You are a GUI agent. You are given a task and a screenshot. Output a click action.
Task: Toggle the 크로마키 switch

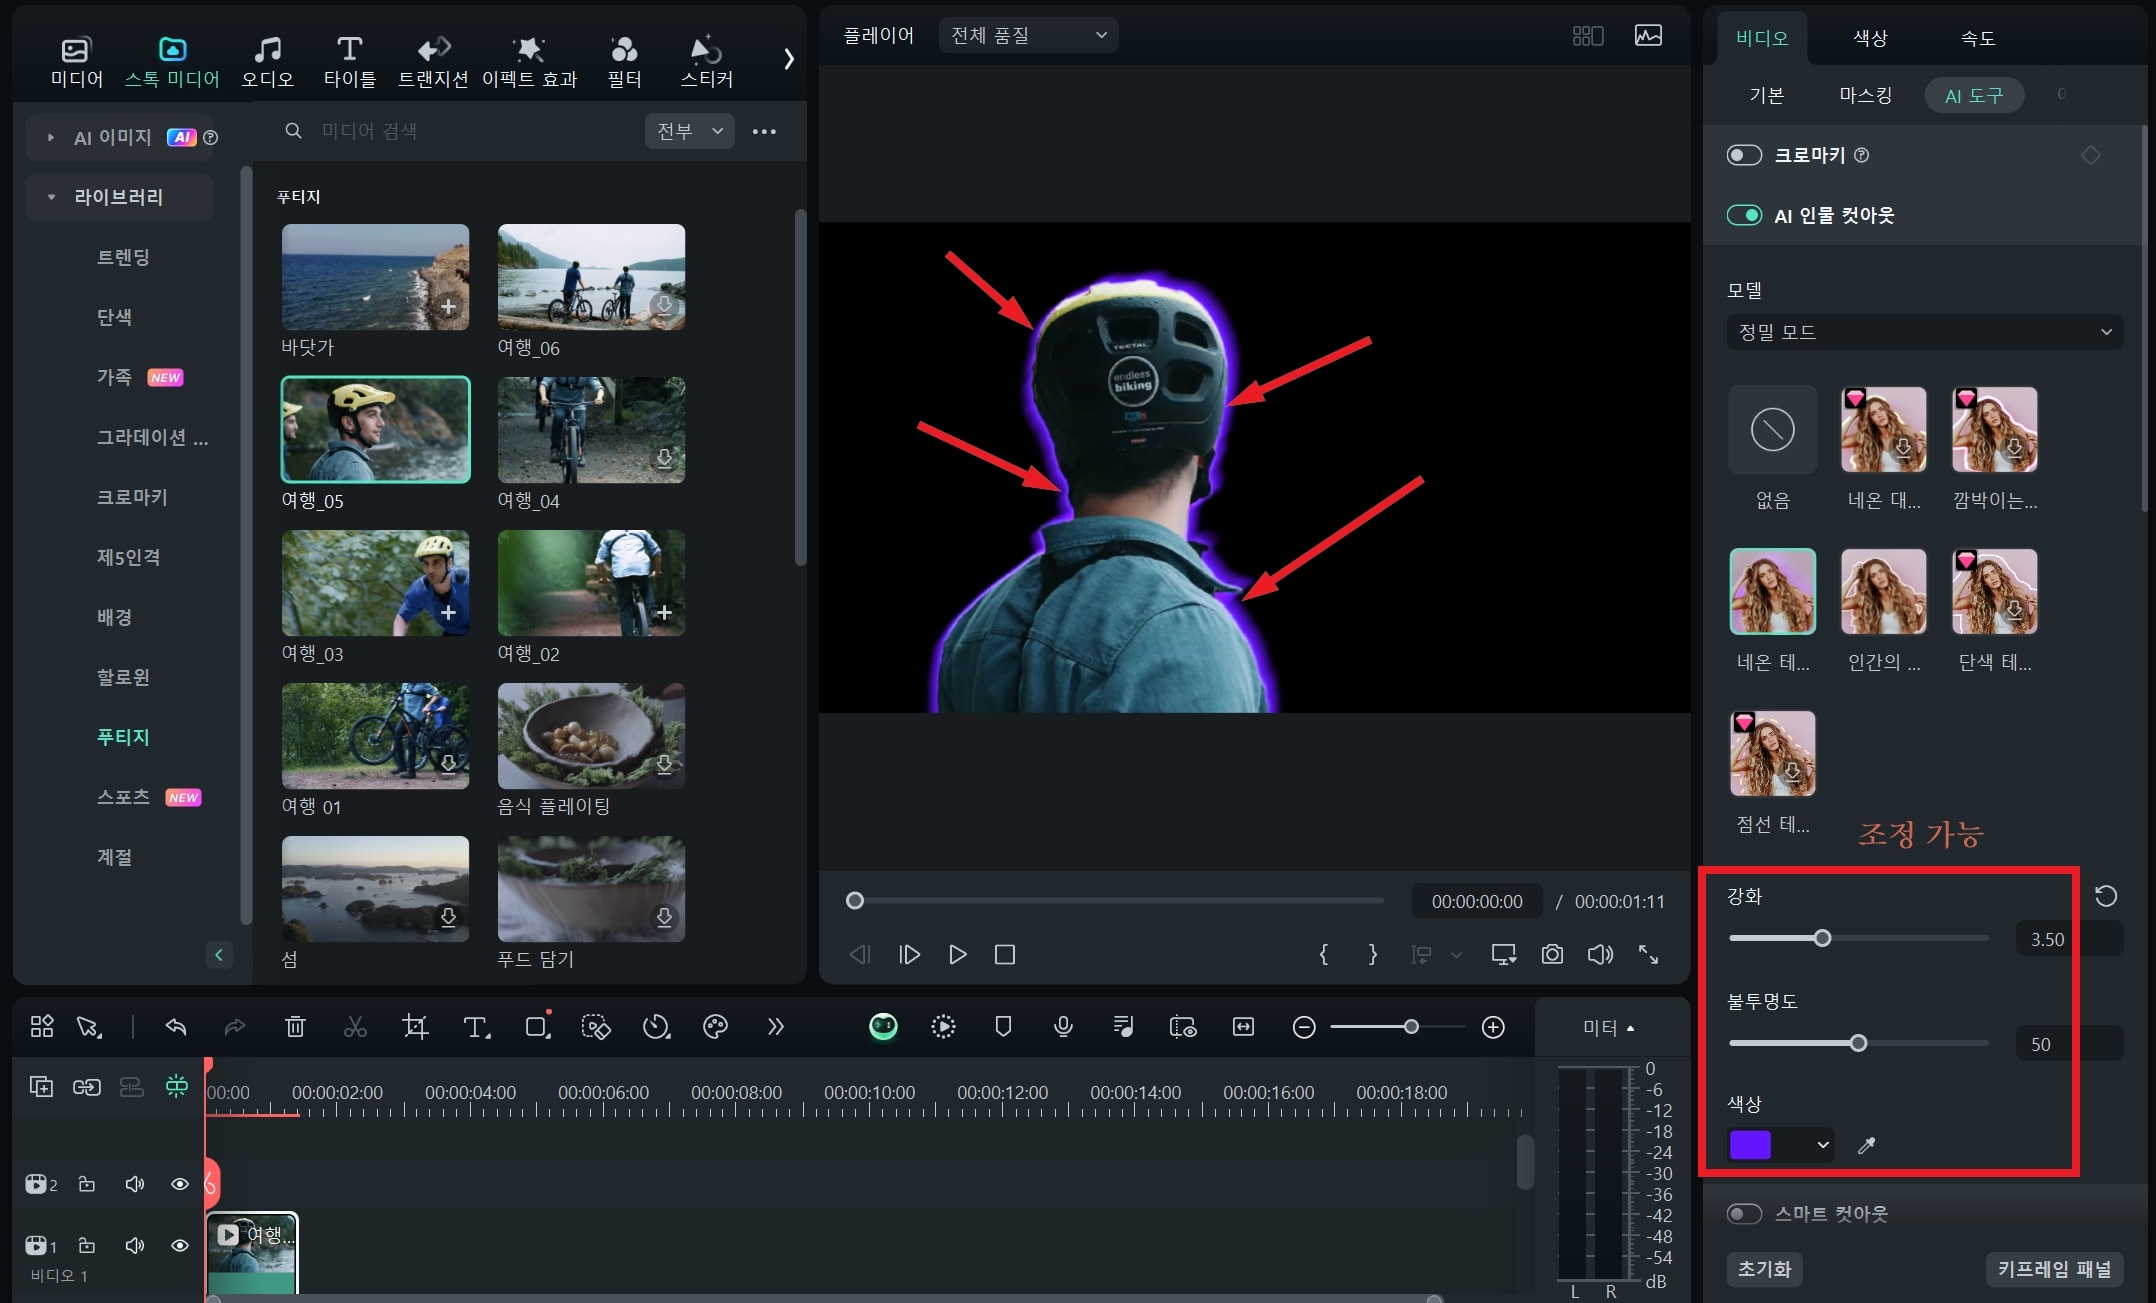1744,155
